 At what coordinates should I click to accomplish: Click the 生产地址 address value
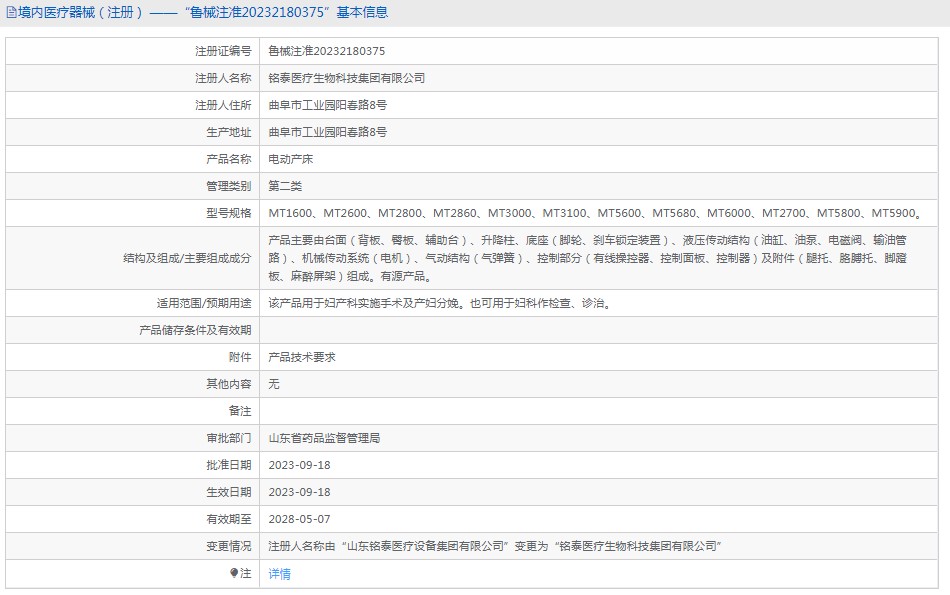point(328,132)
